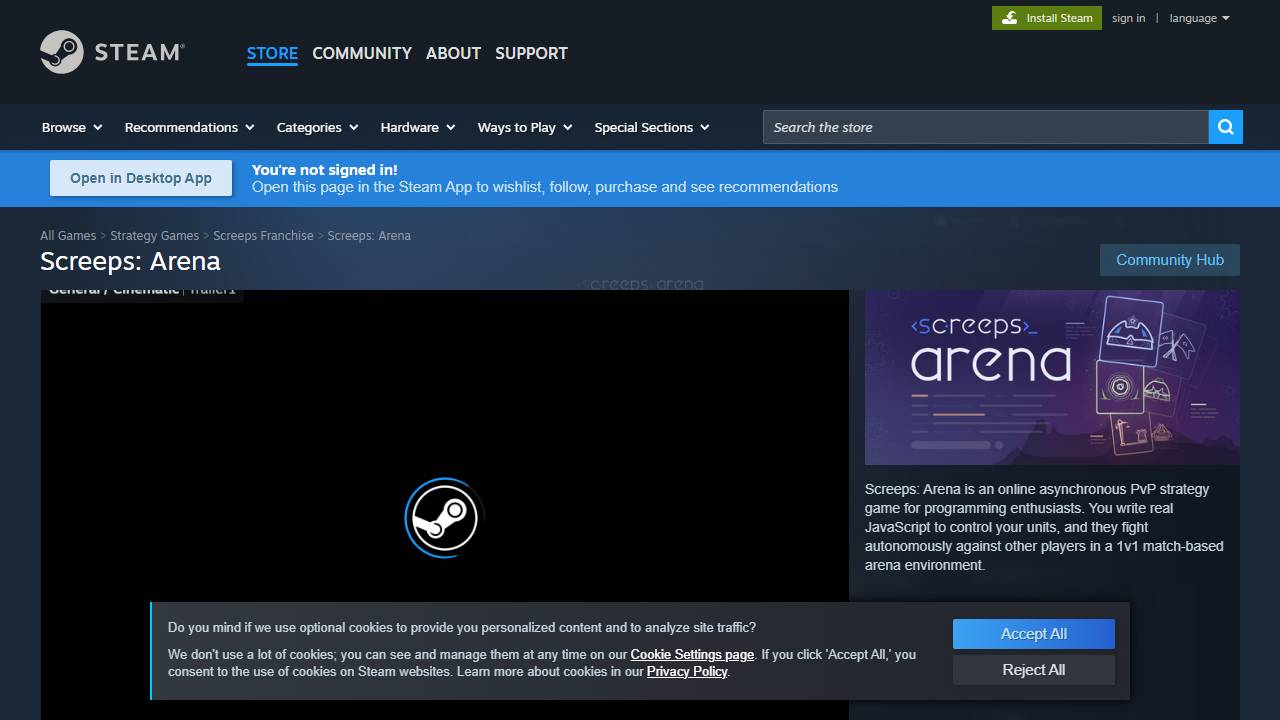Viewport: 1280px width, 720px height.
Task: Click the Screeps: Arena page title
Action: pos(130,261)
